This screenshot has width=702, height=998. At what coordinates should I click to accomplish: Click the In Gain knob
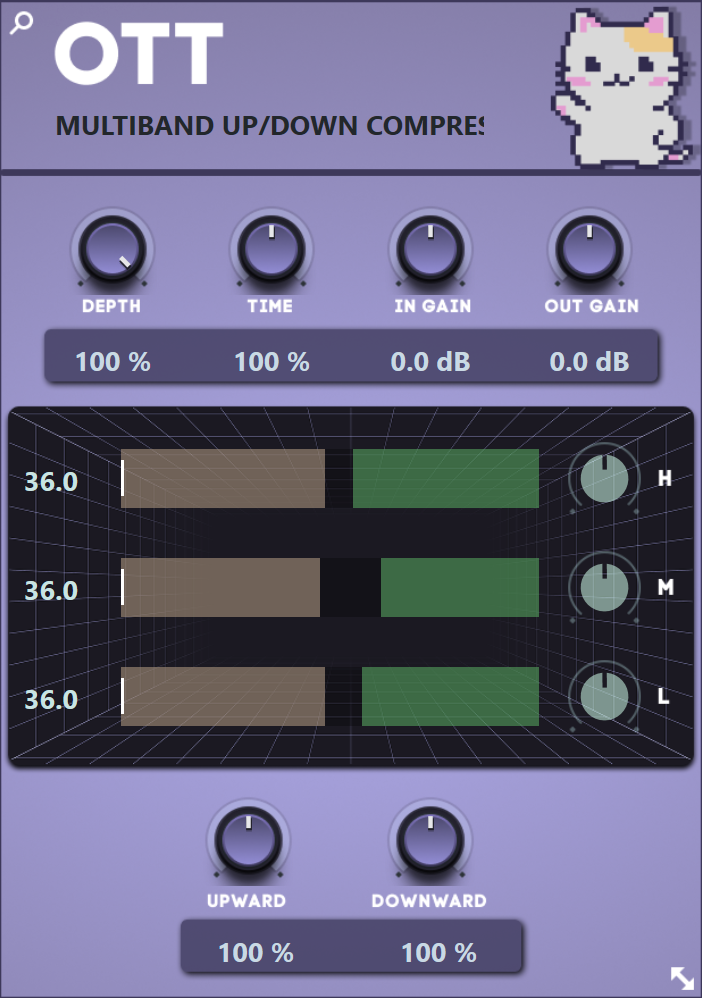coord(431,250)
